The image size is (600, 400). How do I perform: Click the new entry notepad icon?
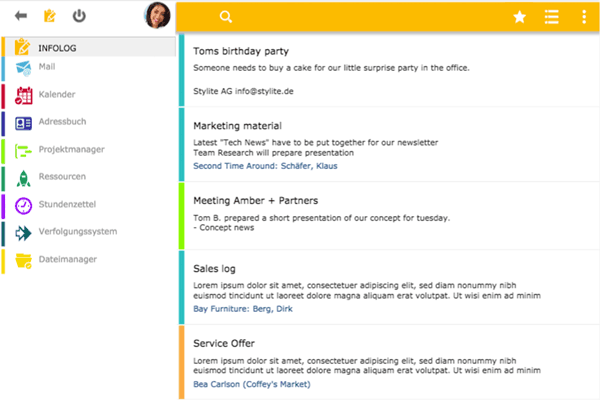[50, 16]
